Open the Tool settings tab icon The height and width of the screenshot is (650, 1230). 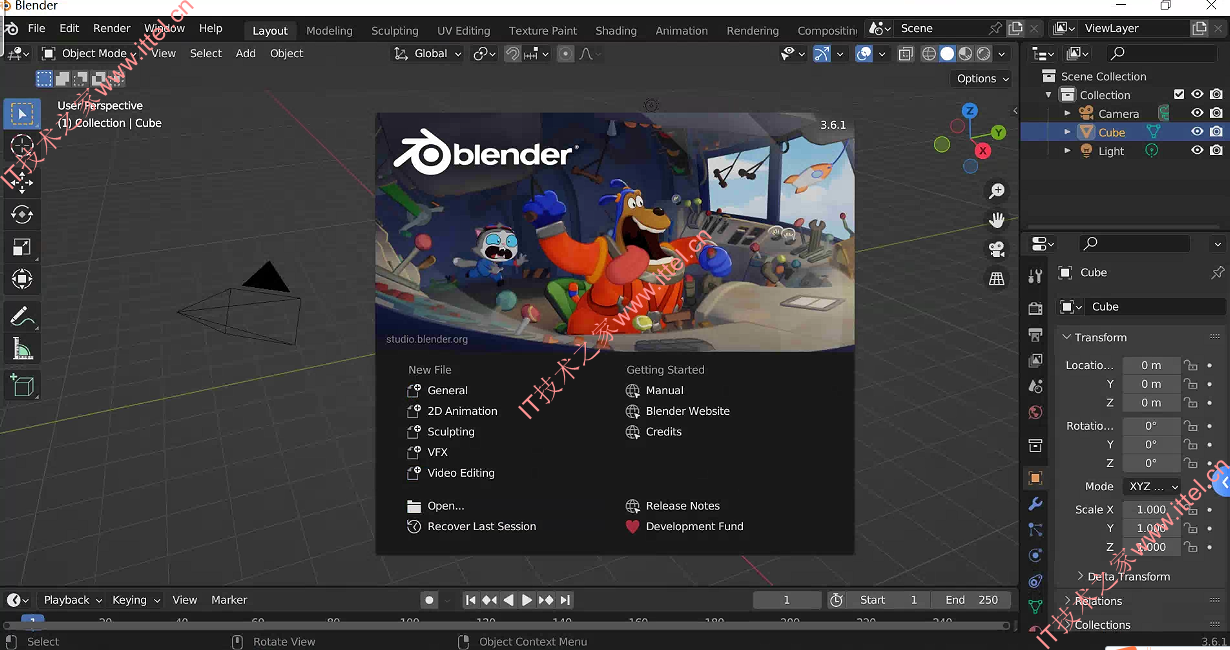click(x=1036, y=275)
